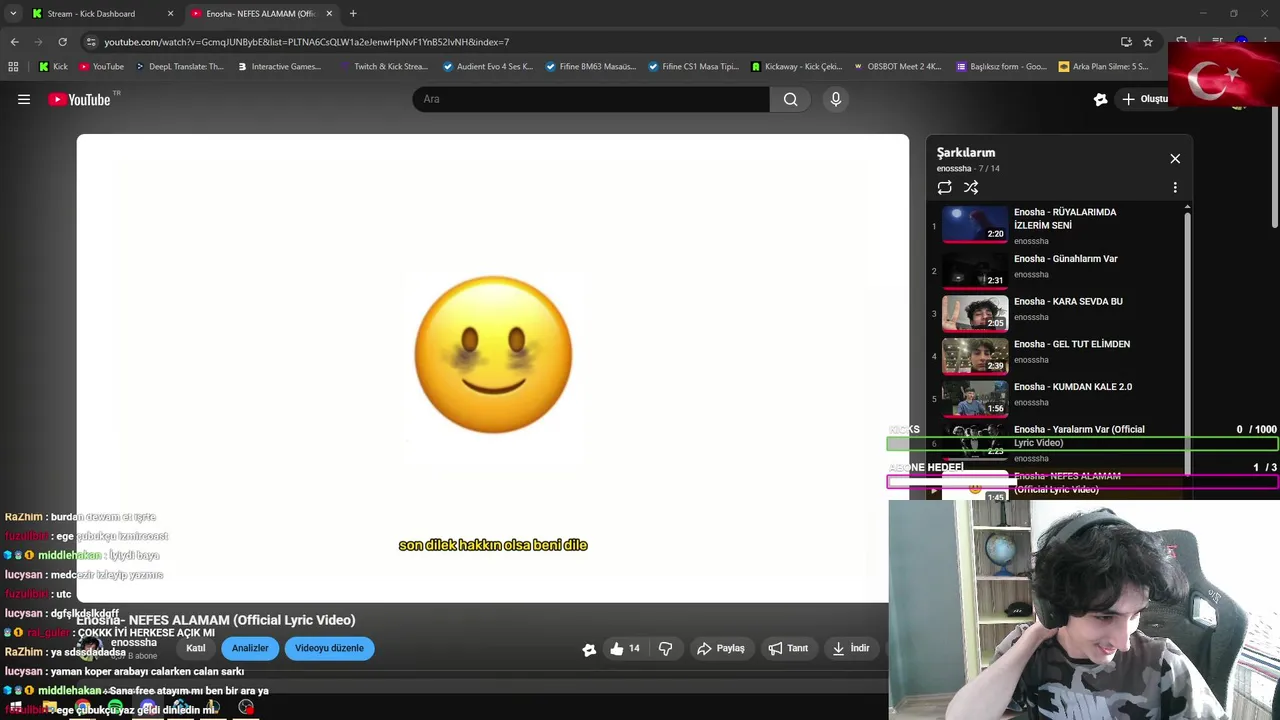Start voice search with microphone icon
1280x720 pixels.
pyautogui.click(x=836, y=99)
